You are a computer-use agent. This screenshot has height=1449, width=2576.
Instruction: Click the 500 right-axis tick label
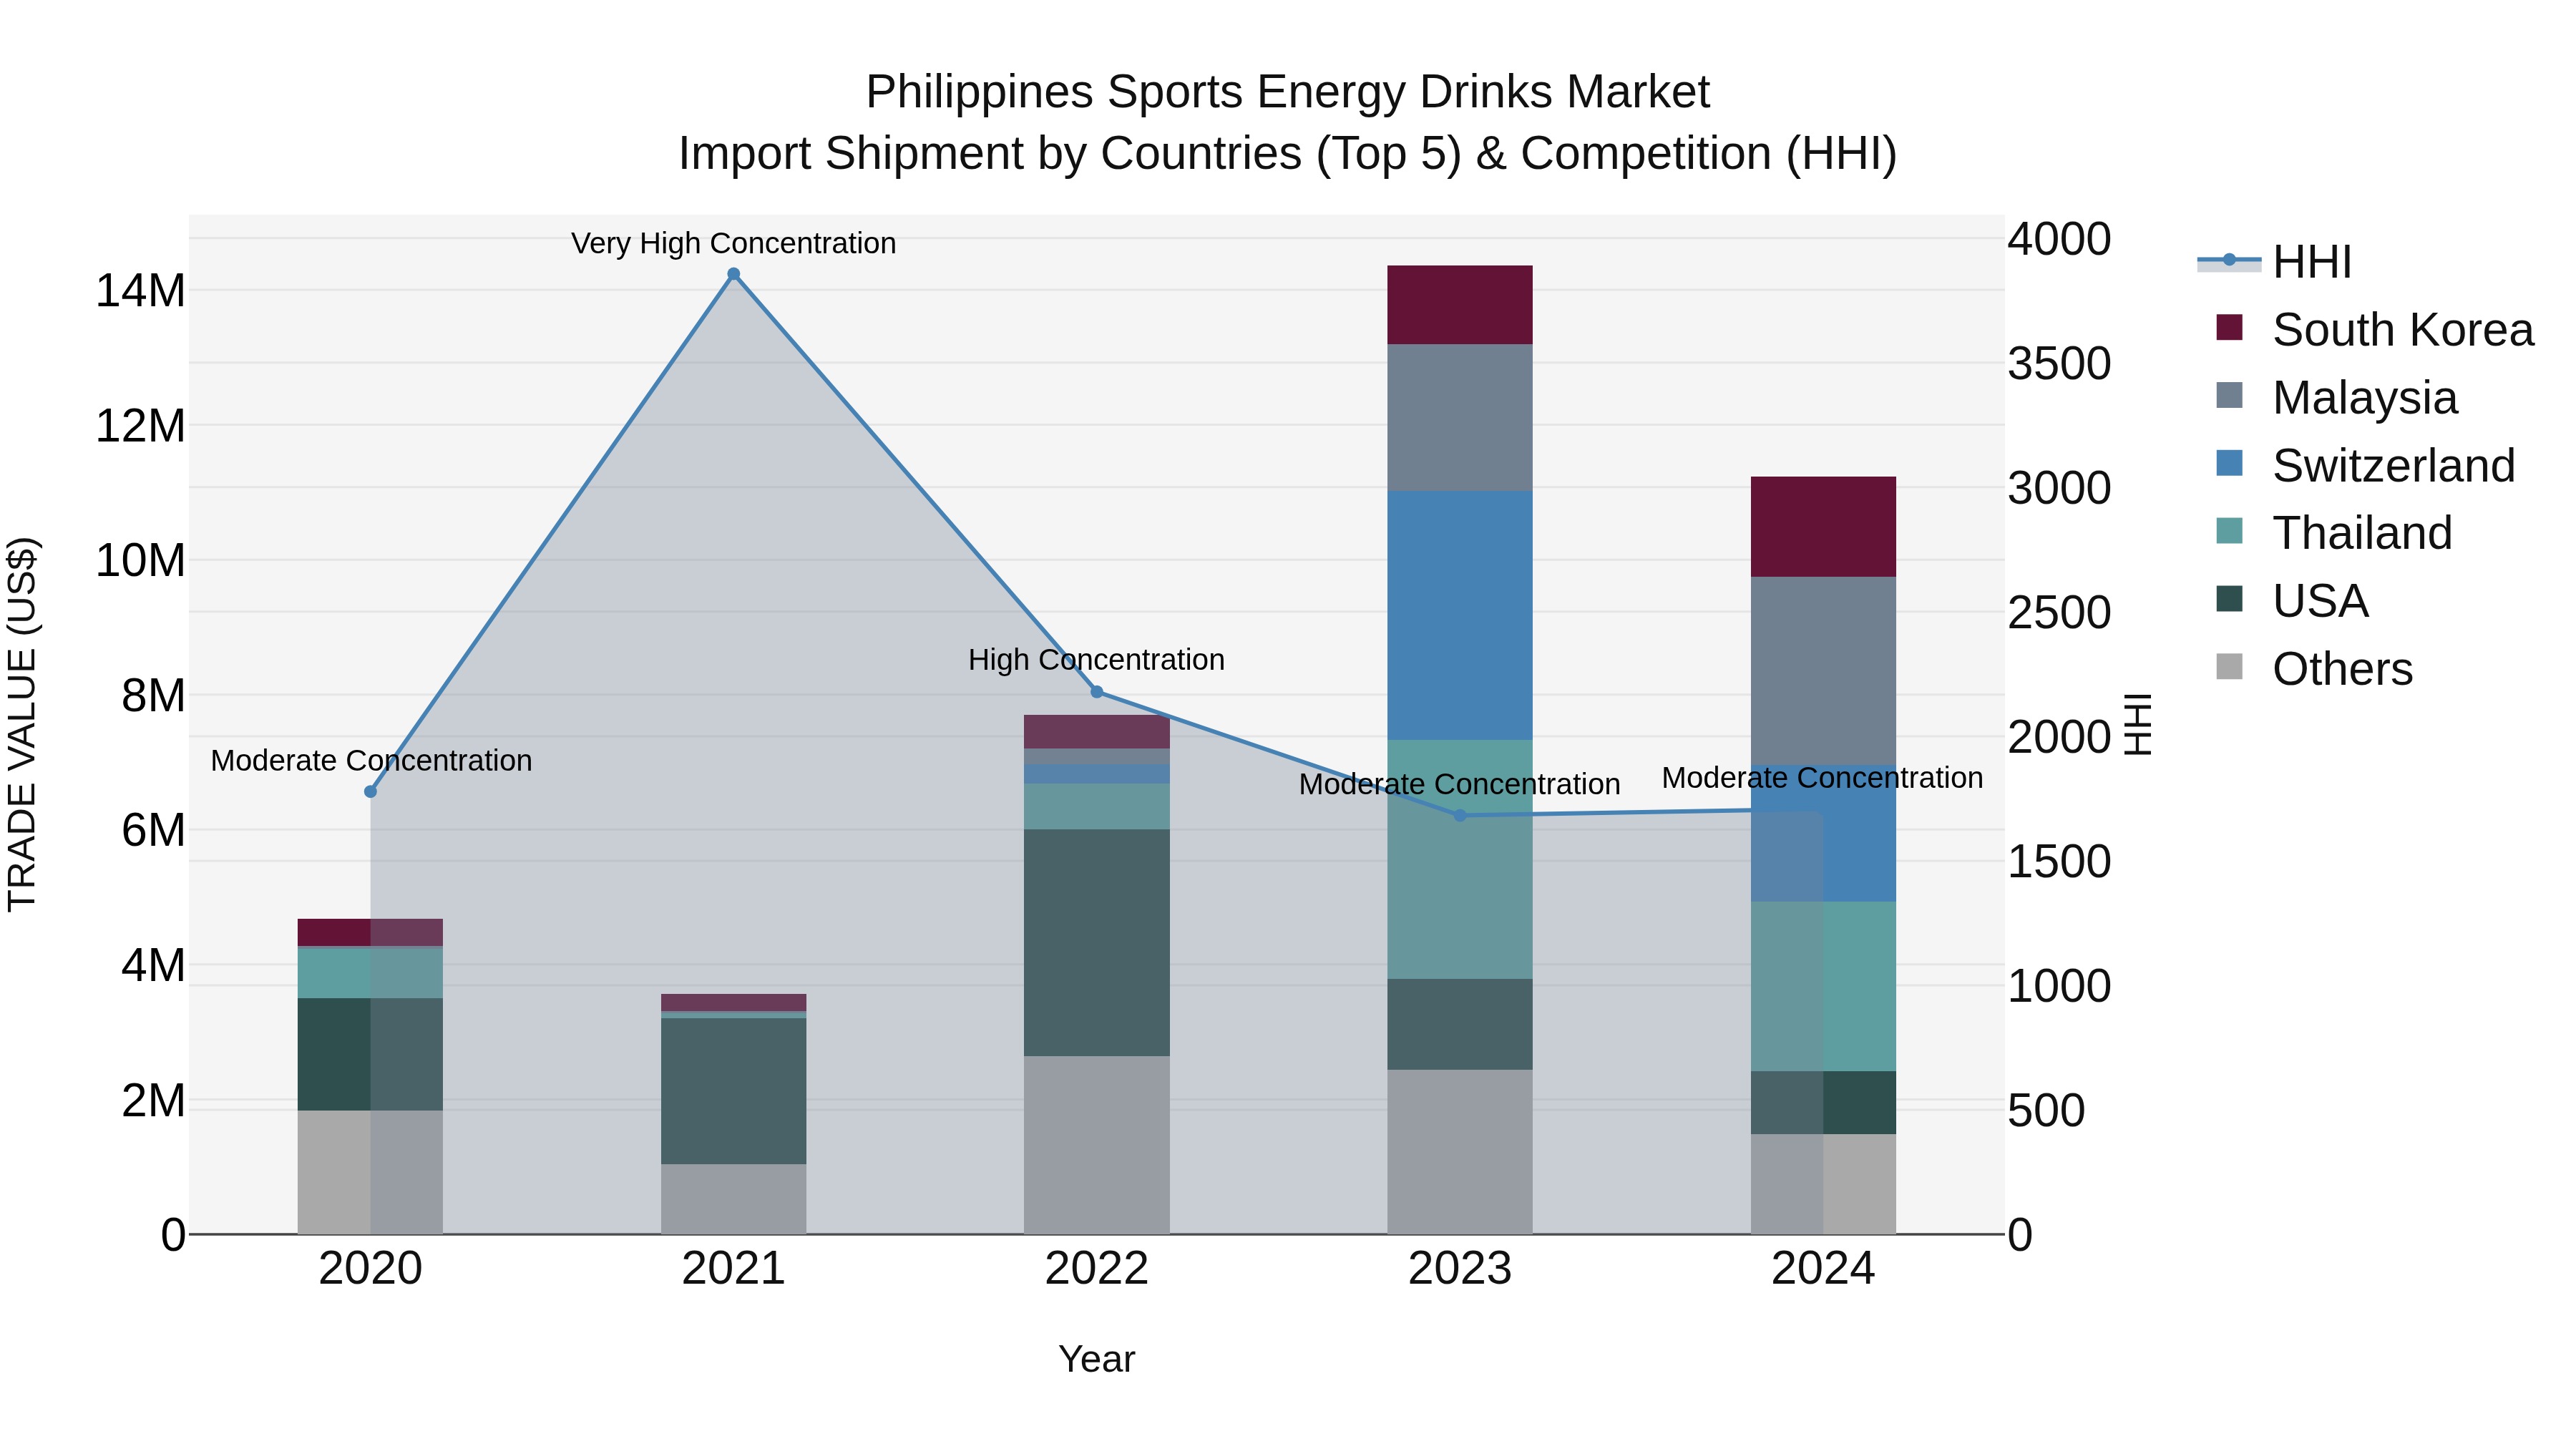2046,1110
